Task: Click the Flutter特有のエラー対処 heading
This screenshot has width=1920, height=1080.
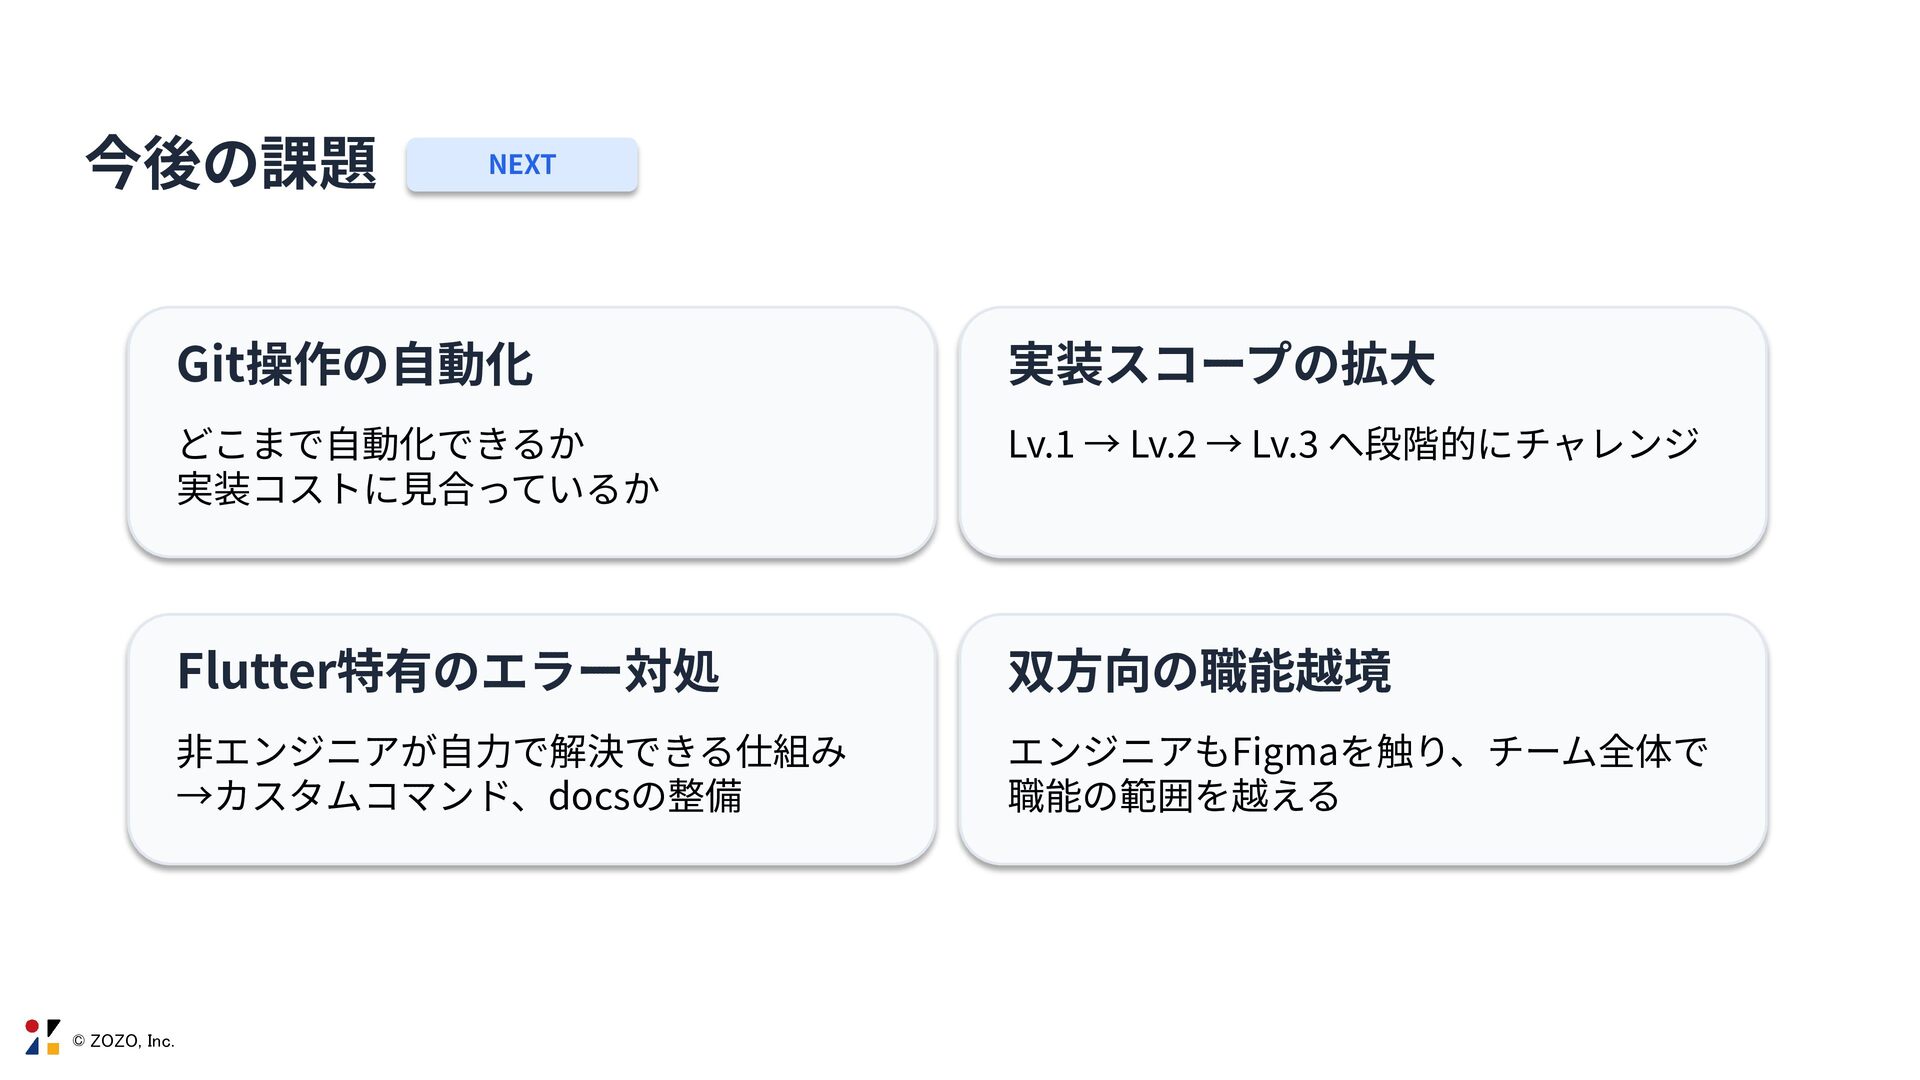Action: click(447, 671)
